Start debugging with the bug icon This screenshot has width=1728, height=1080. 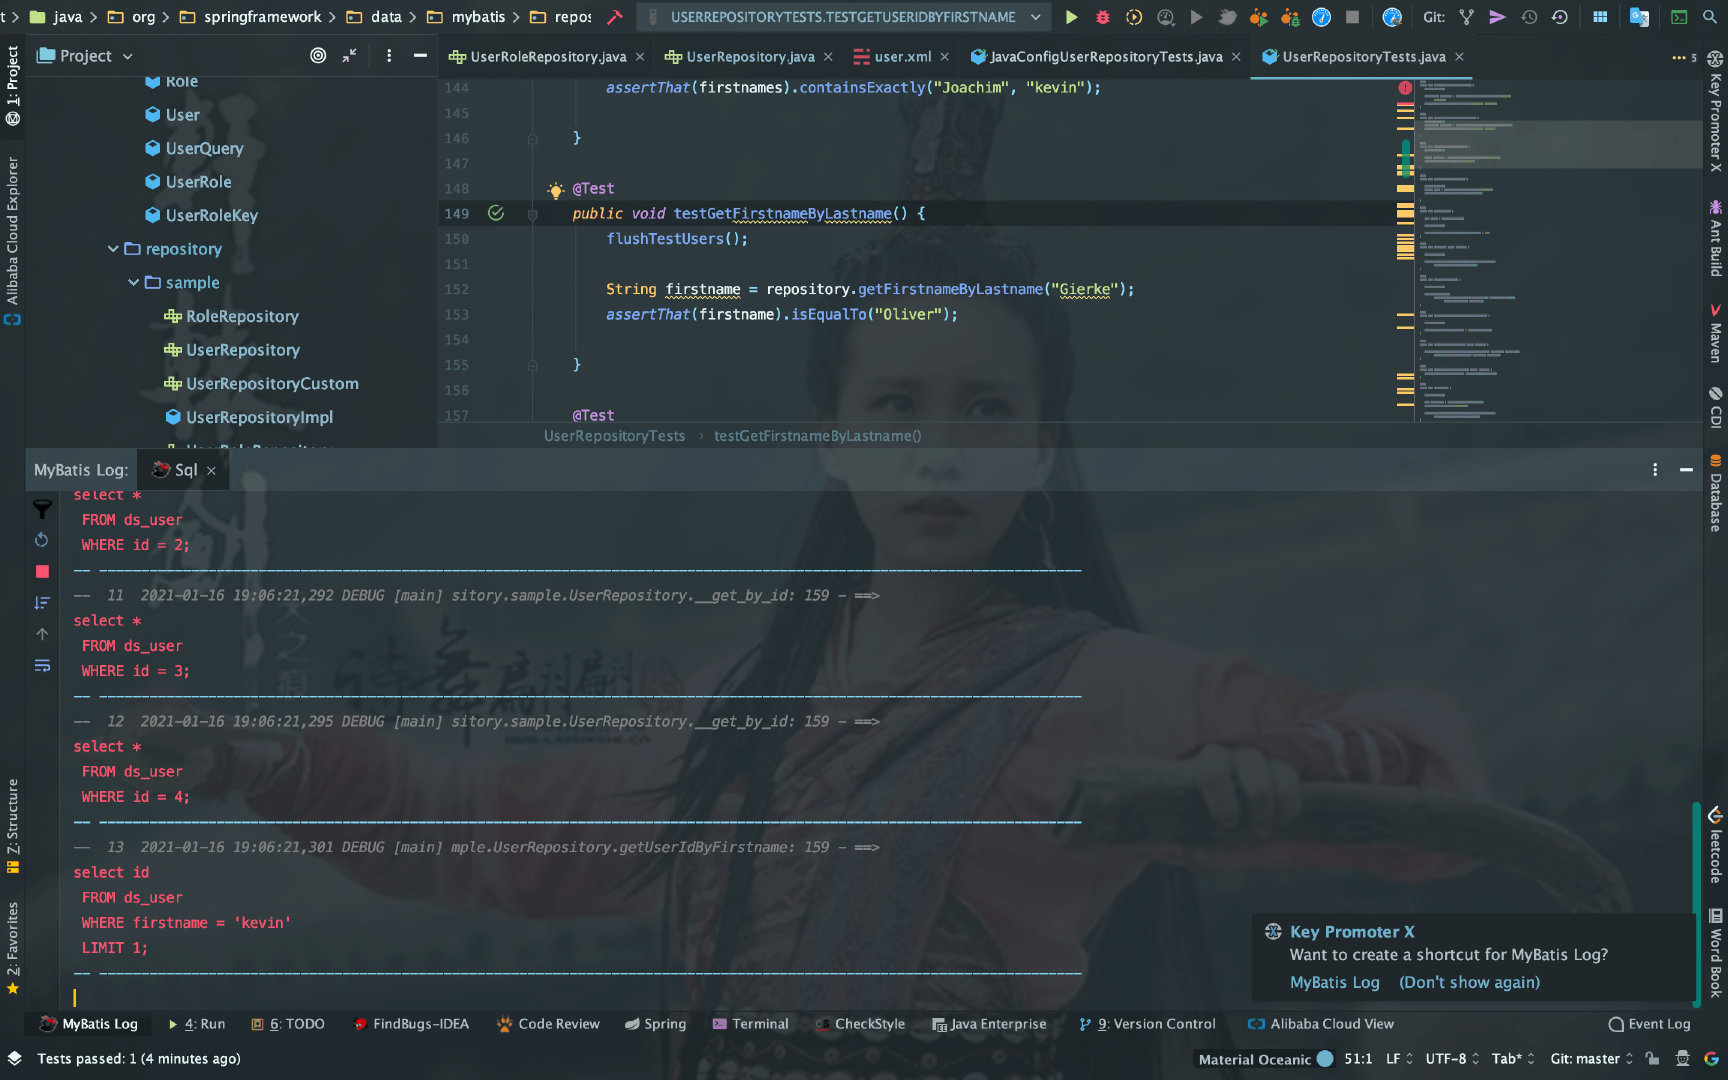(1102, 17)
